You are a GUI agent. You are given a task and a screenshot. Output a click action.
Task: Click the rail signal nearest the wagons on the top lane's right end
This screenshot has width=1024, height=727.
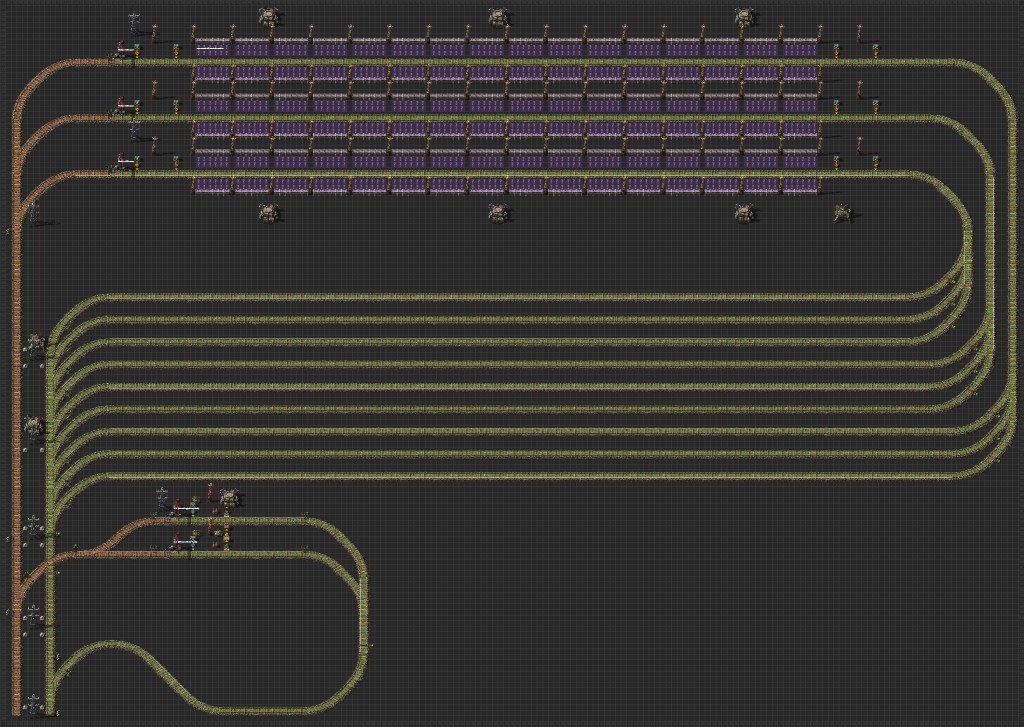[837, 50]
